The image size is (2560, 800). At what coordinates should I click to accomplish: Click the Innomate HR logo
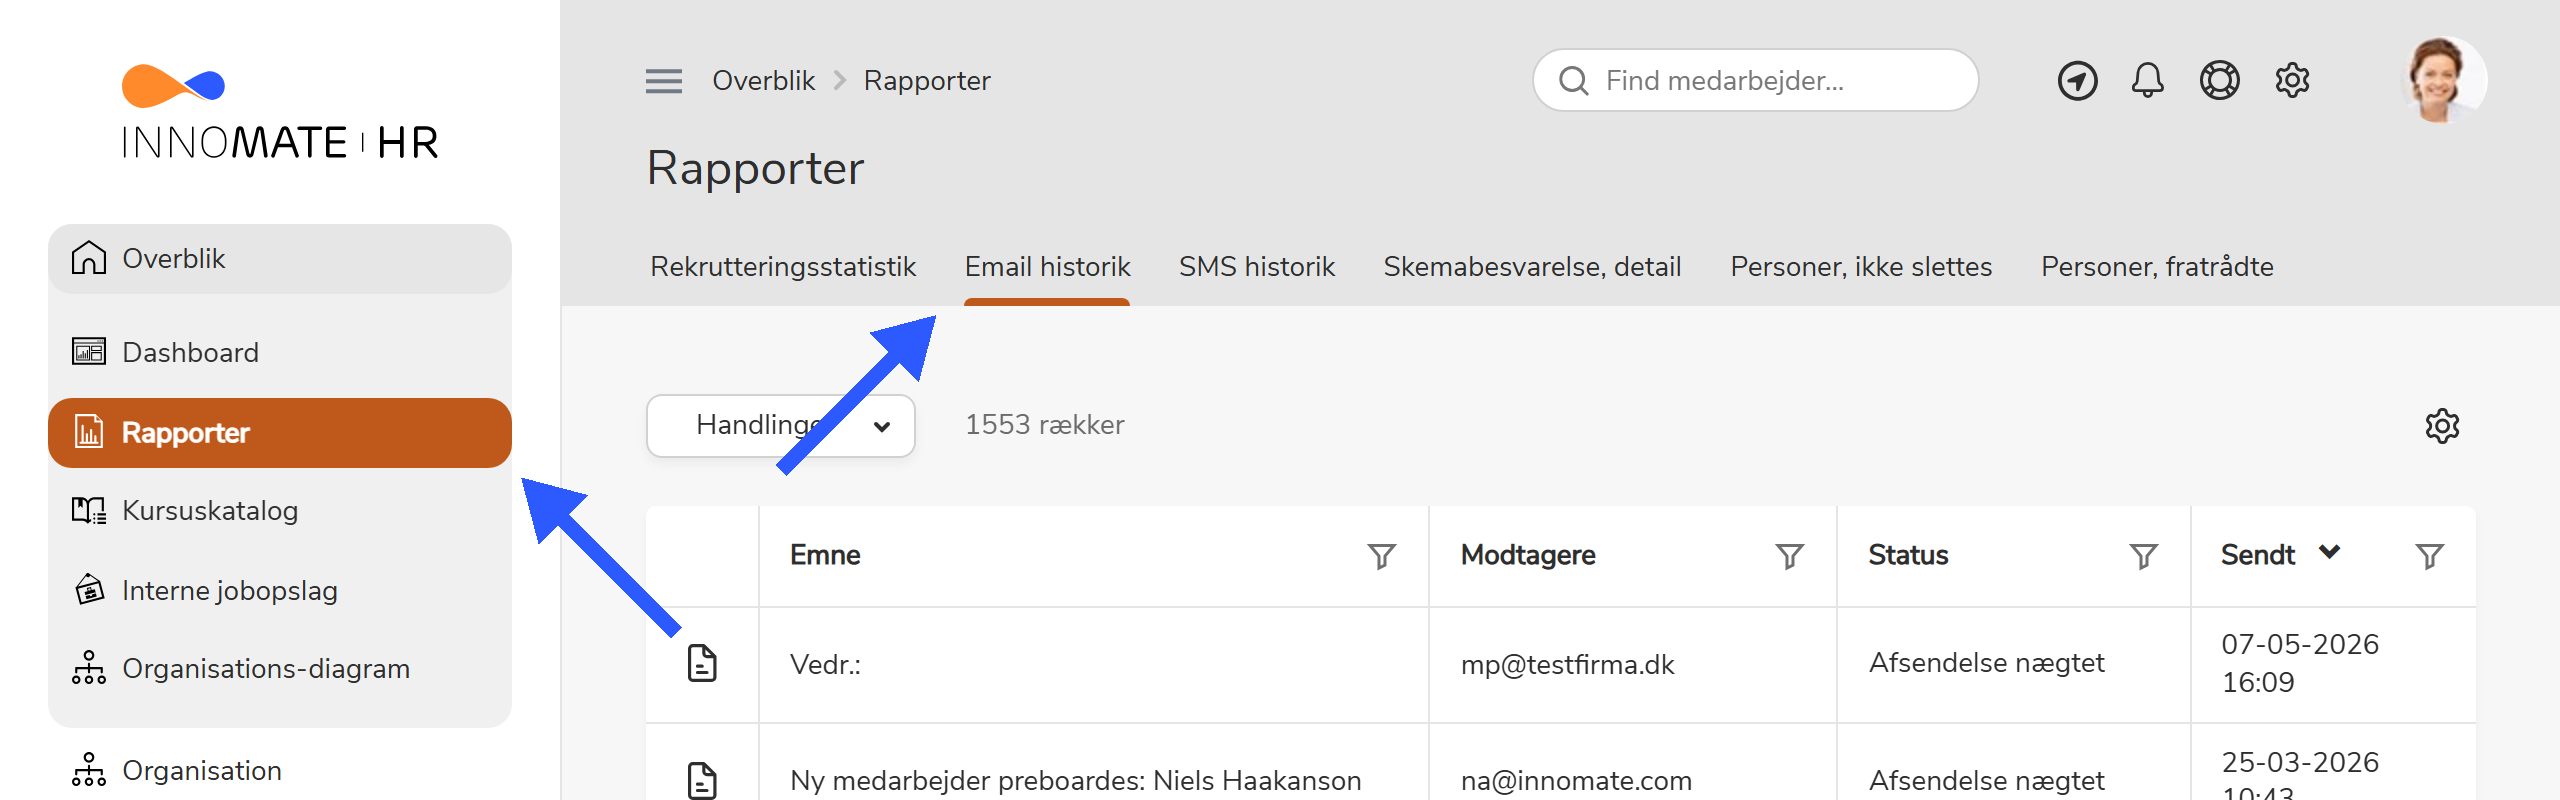pos(280,112)
